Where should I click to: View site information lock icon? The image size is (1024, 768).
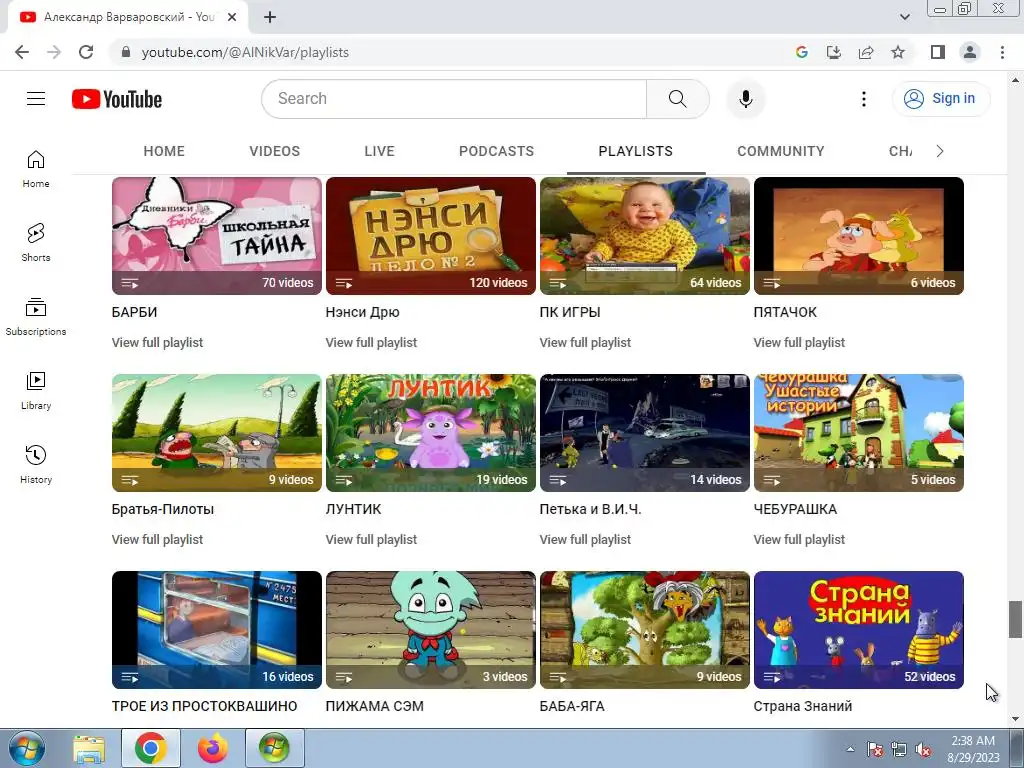[126, 52]
